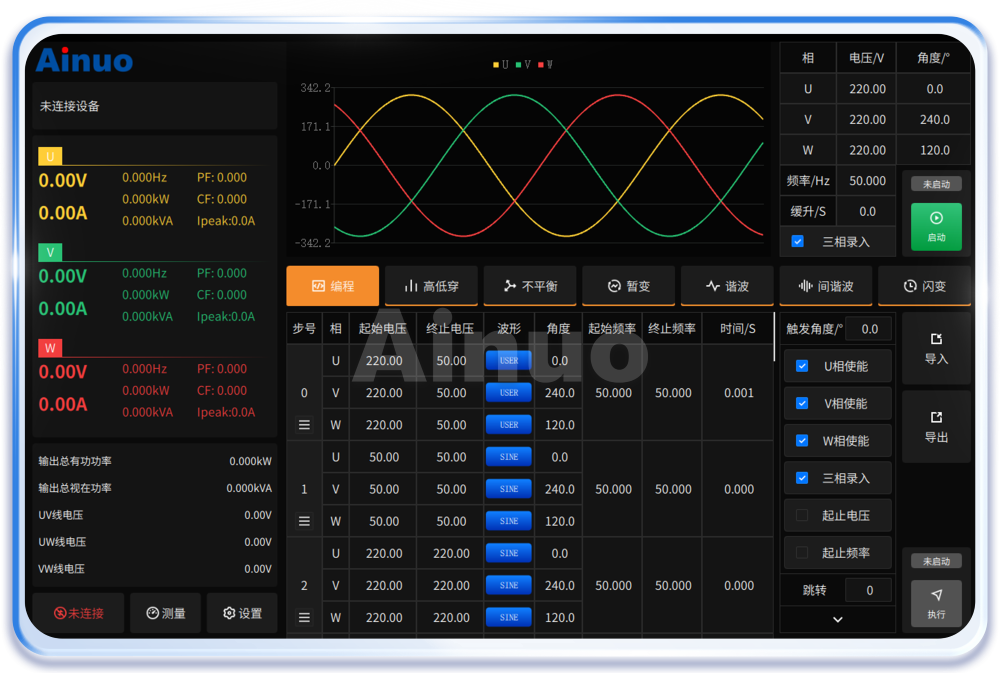Click the 导入 import icon button
The height and width of the screenshot is (673, 1000).
tap(936, 348)
